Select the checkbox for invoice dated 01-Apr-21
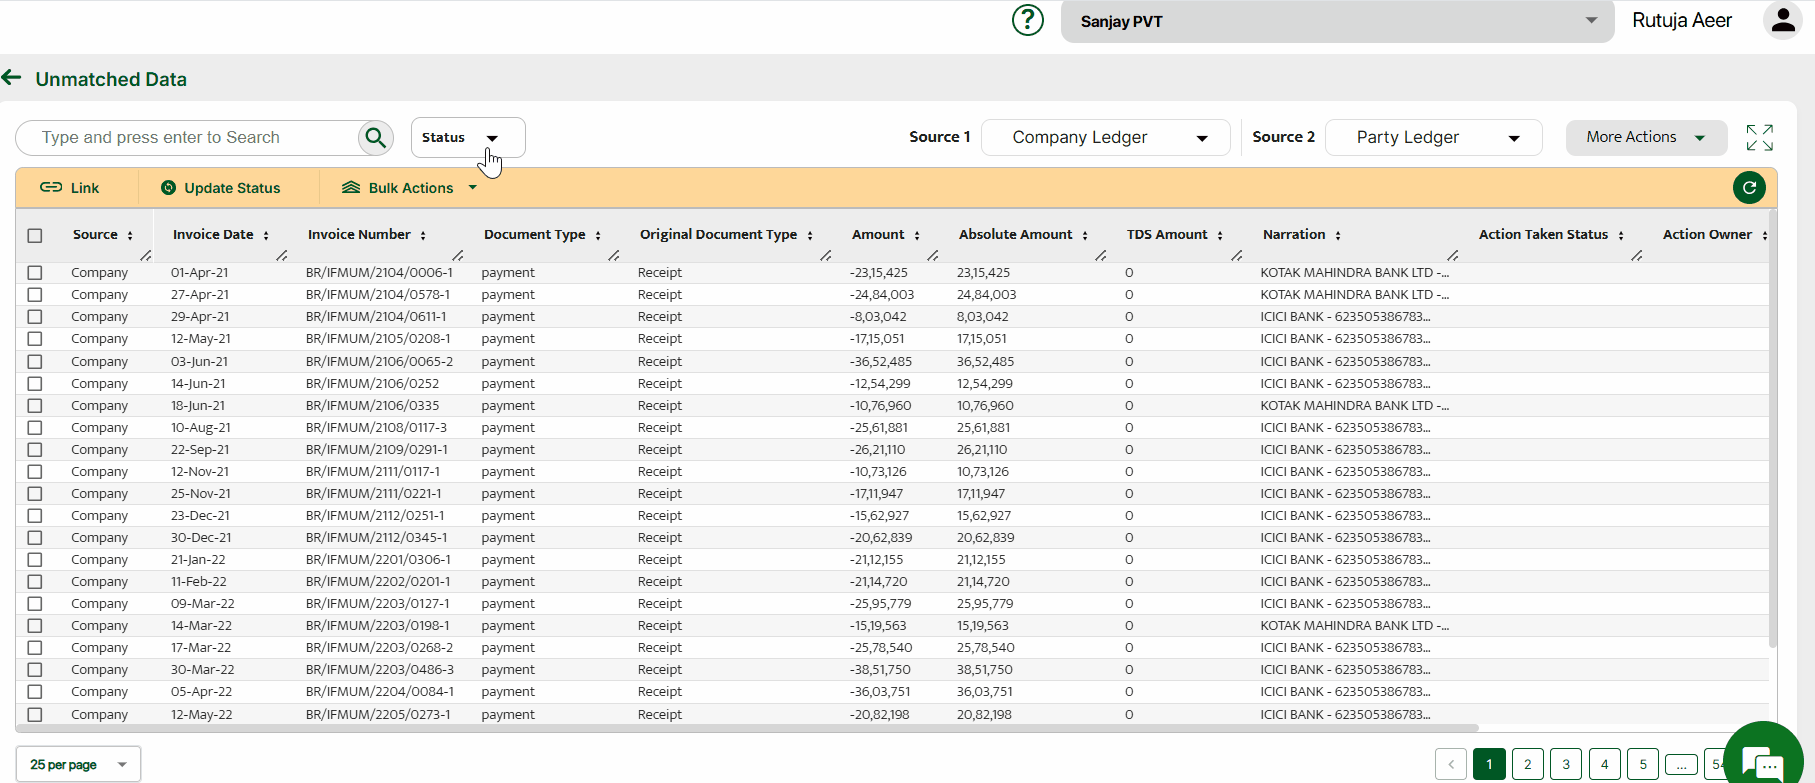 coord(35,273)
